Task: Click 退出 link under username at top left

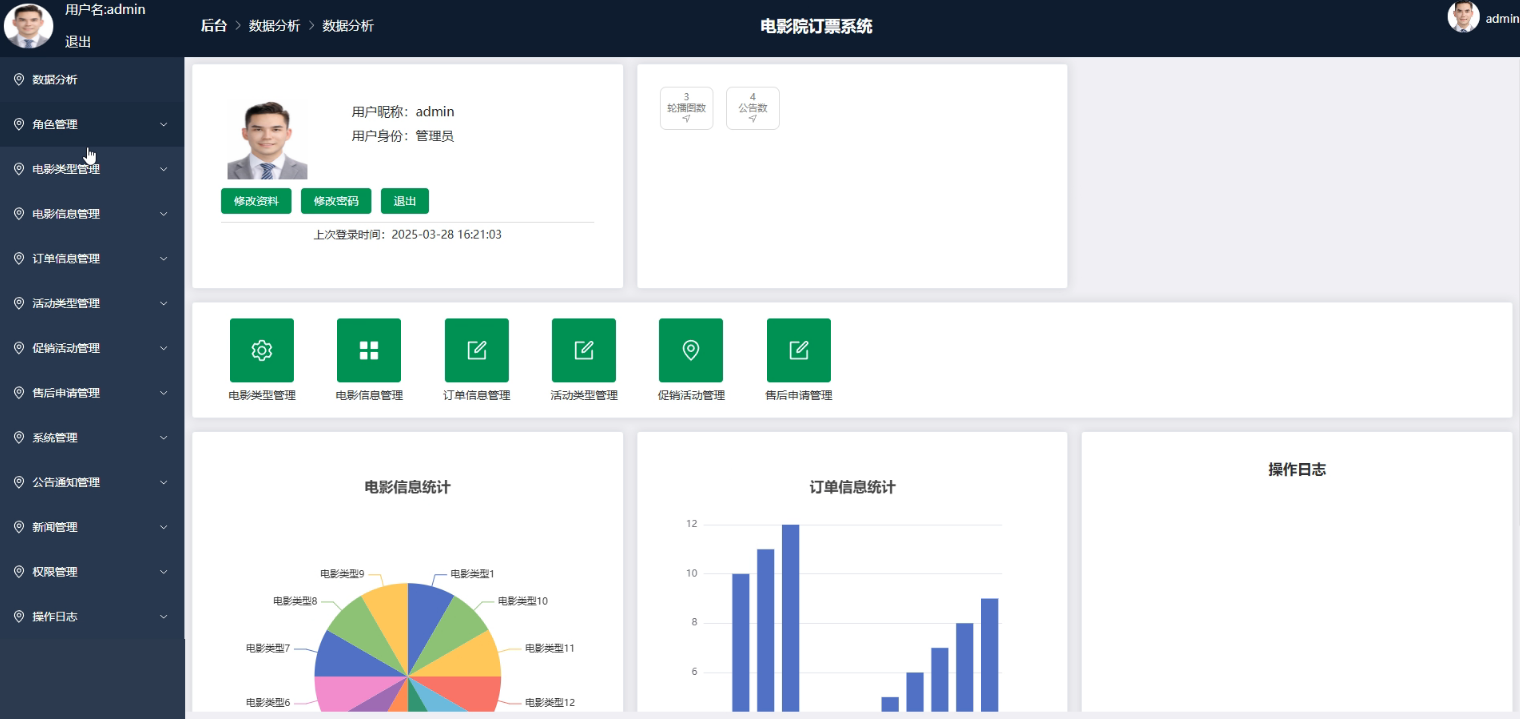Action: coord(78,42)
